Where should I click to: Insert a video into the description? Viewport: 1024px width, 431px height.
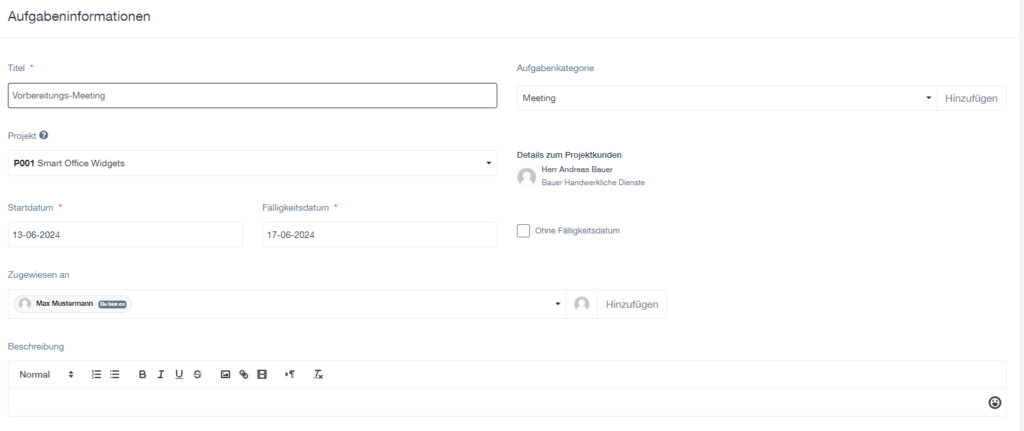pos(262,374)
